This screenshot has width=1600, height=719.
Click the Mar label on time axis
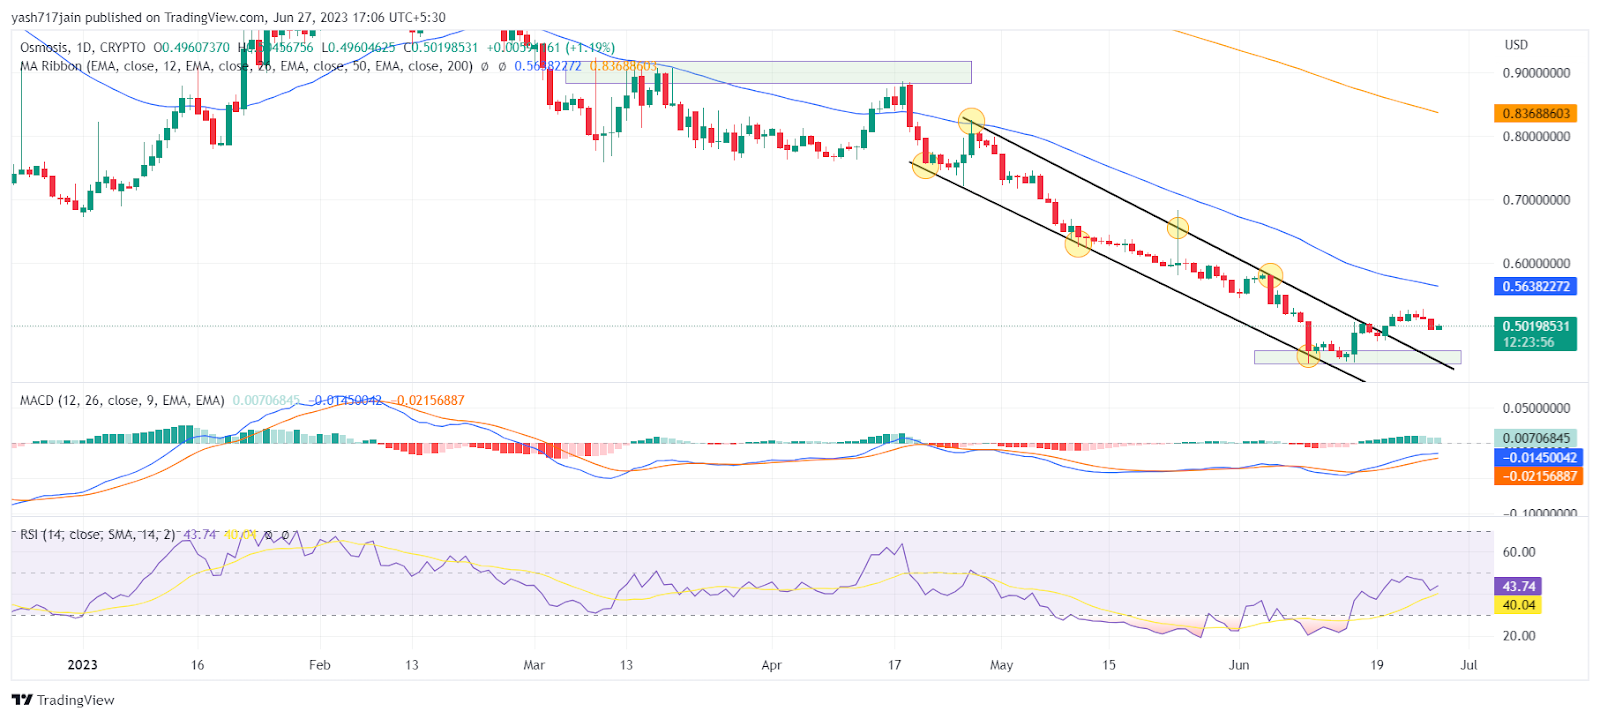pos(534,665)
